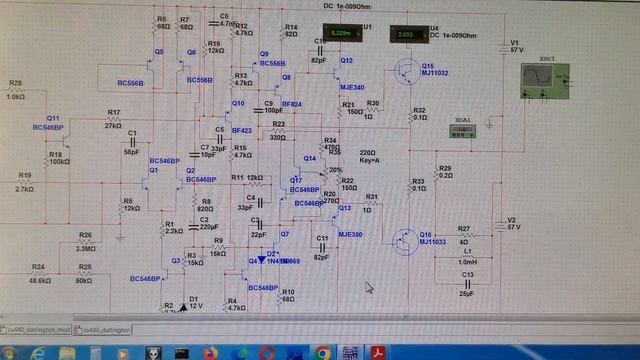This screenshot has width=640, height=360.
Task: Select the R26 3.3MΩ resistor label
Action: (85, 242)
